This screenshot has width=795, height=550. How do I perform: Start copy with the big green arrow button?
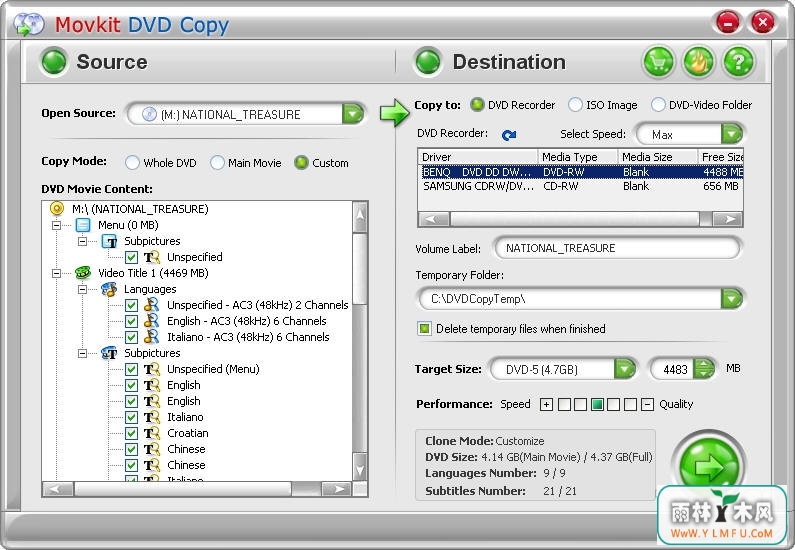(709, 466)
